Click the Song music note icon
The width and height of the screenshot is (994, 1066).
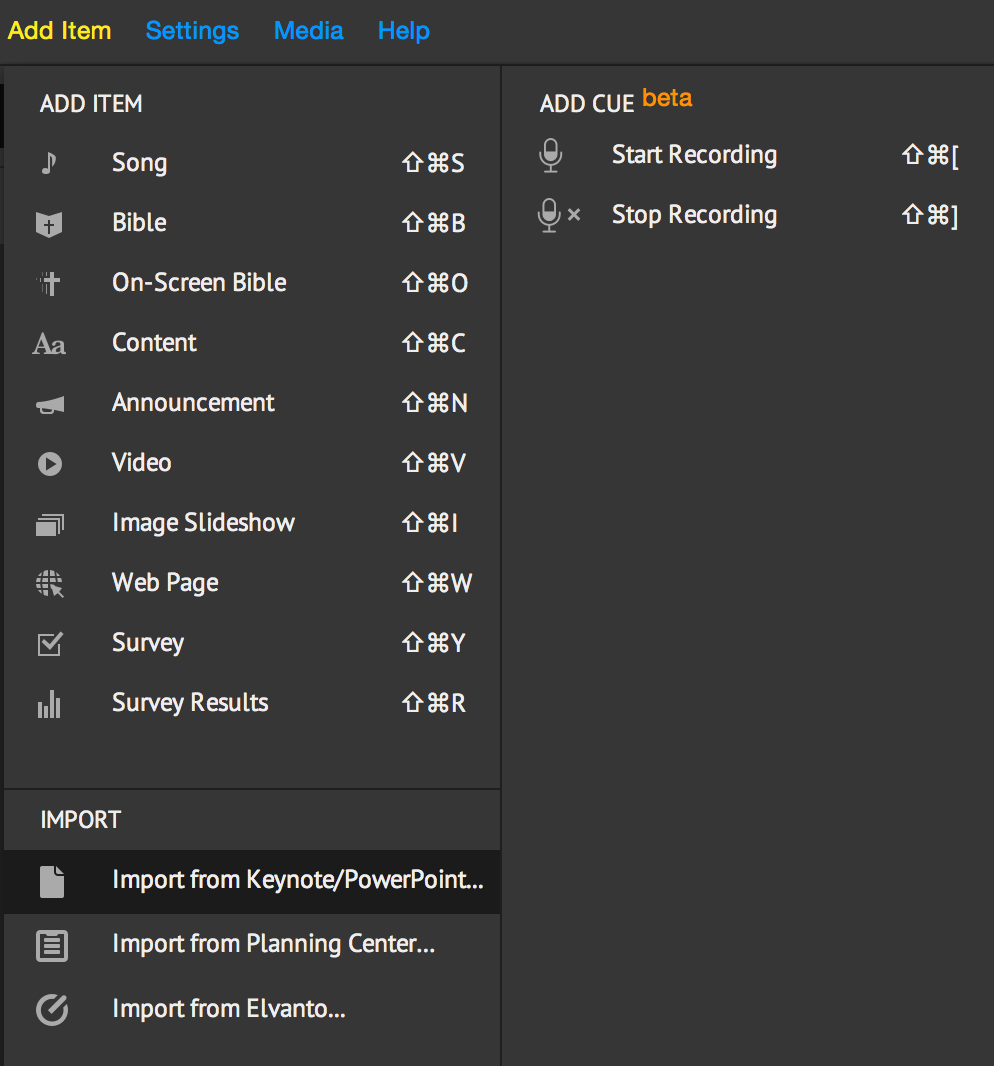coord(49,163)
